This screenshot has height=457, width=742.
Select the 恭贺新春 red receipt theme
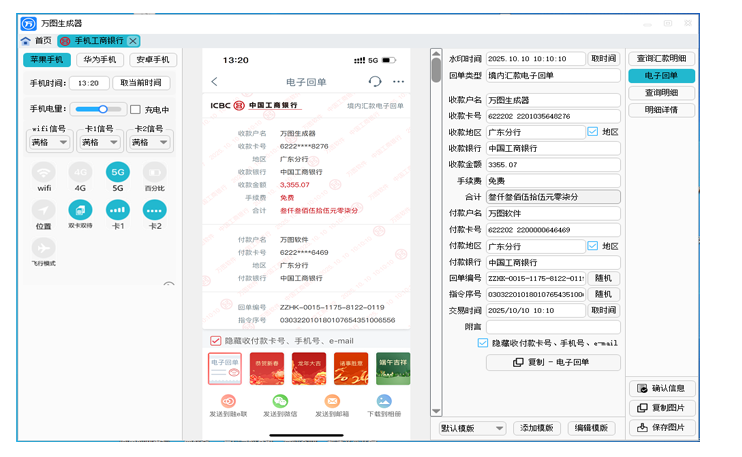click(x=267, y=369)
